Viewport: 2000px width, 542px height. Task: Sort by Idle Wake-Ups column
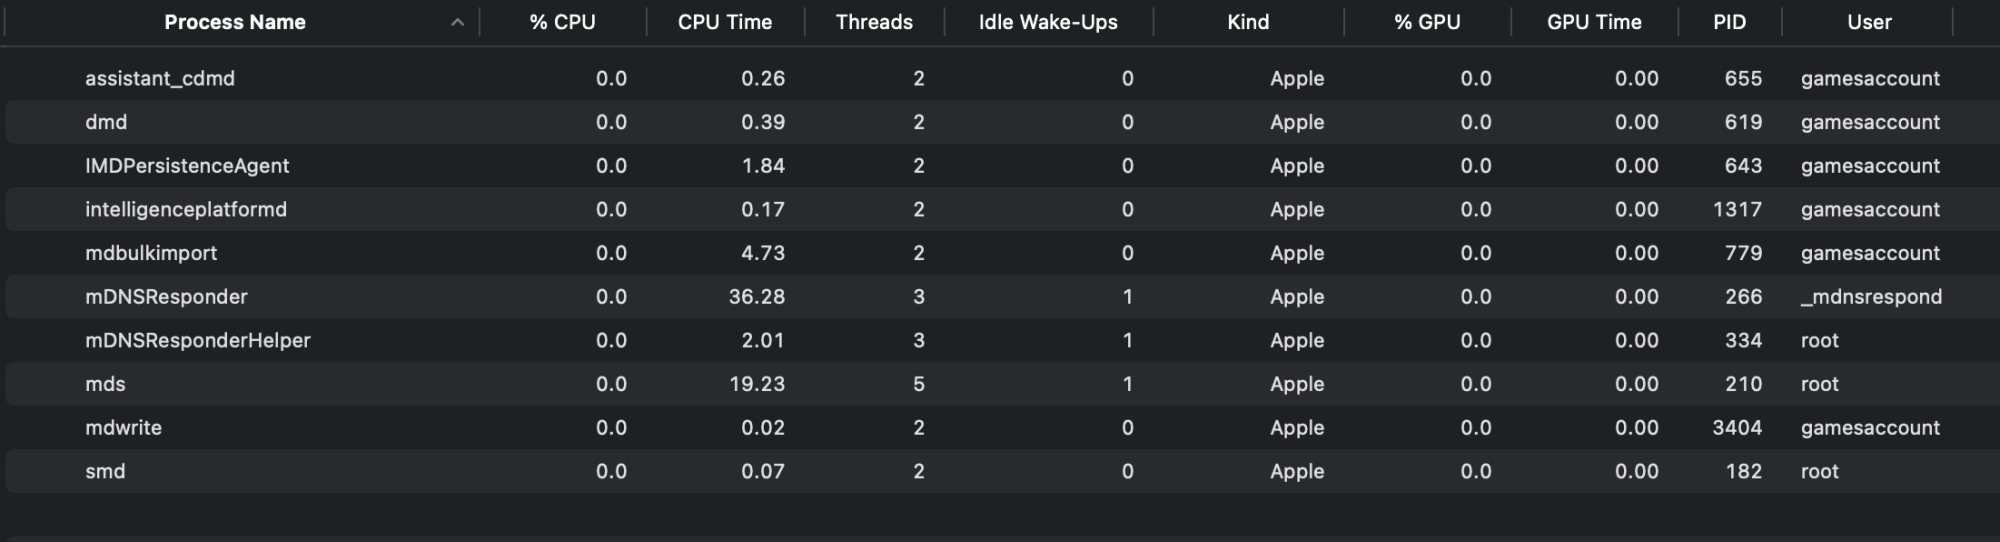click(x=1047, y=22)
